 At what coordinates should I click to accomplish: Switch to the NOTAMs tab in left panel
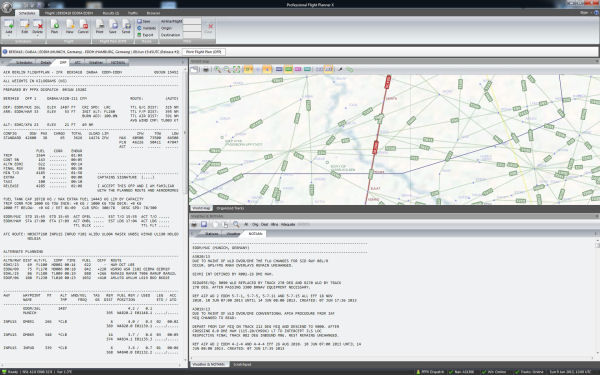tap(118, 62)
